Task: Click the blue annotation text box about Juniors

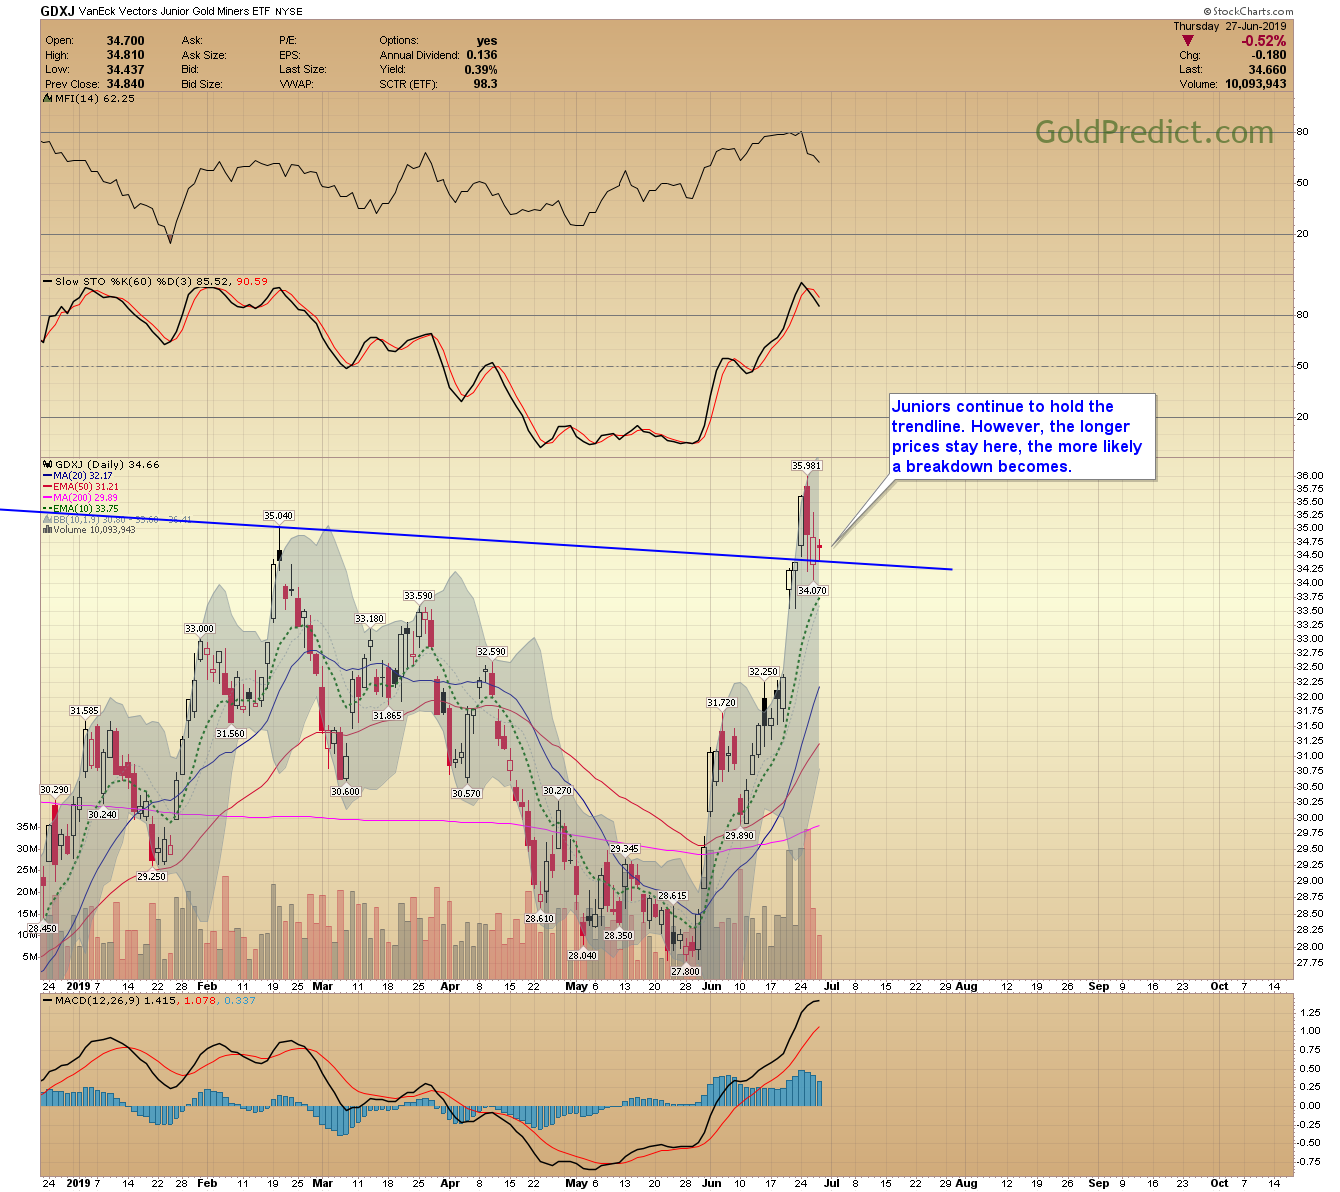Action: coord(1022,436)
